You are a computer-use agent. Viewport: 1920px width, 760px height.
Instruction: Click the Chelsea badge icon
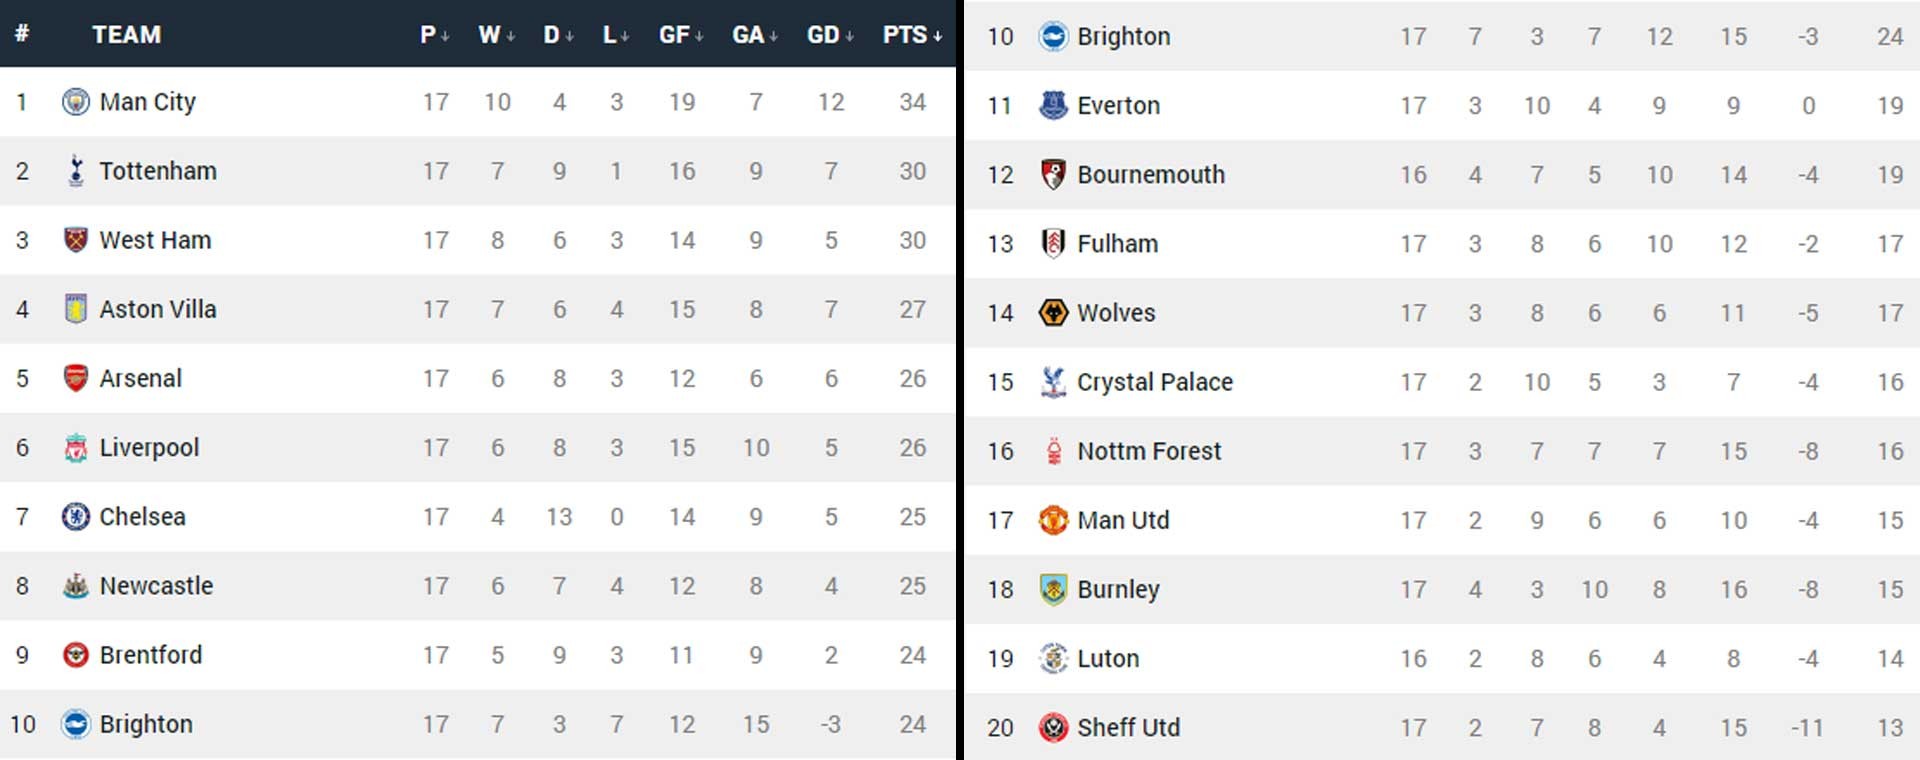[75, 516]
